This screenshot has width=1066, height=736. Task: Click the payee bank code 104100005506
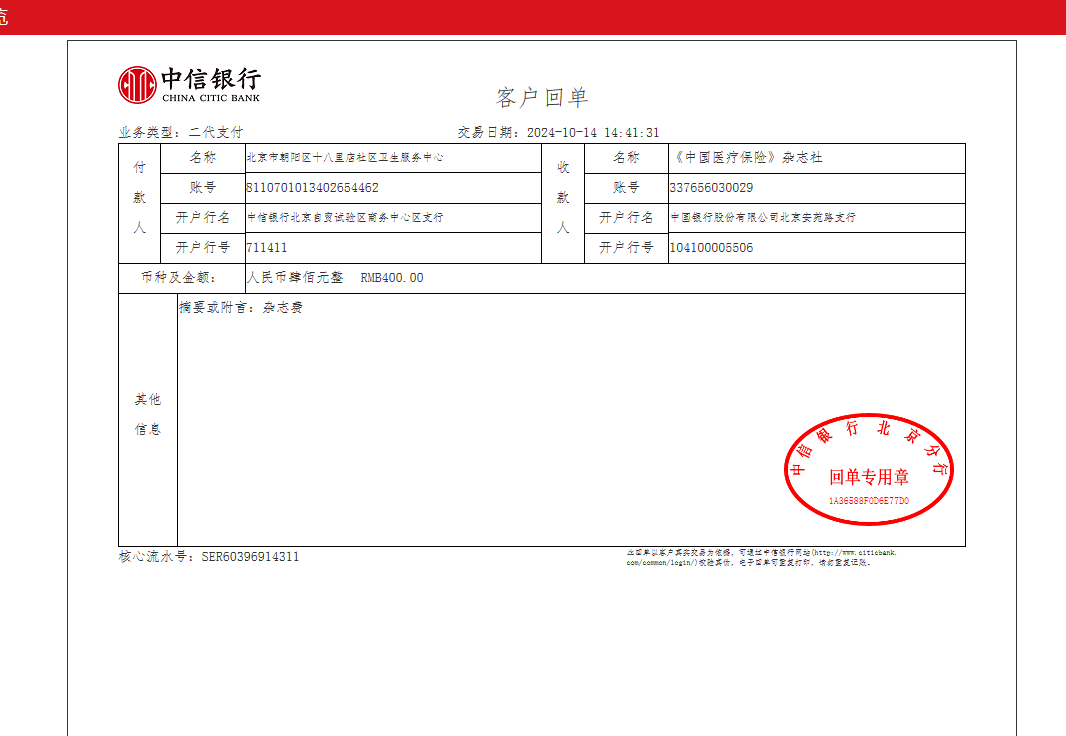tap(711, 248)
